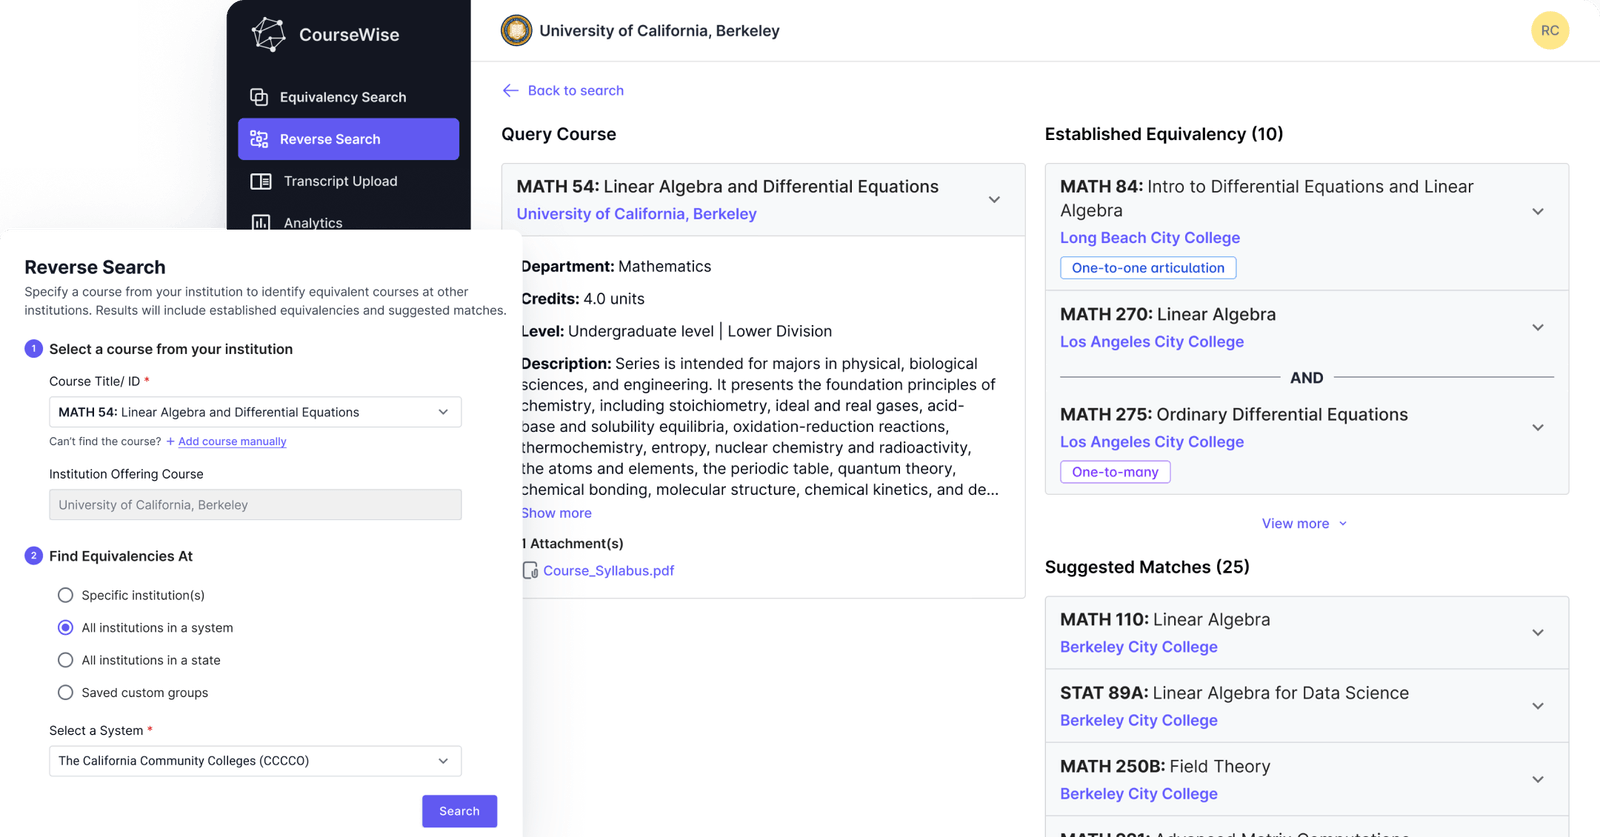This screenshot has height=837, width=1600.
Task: Click the CourseWise logo icon
Action: (268, 34)
